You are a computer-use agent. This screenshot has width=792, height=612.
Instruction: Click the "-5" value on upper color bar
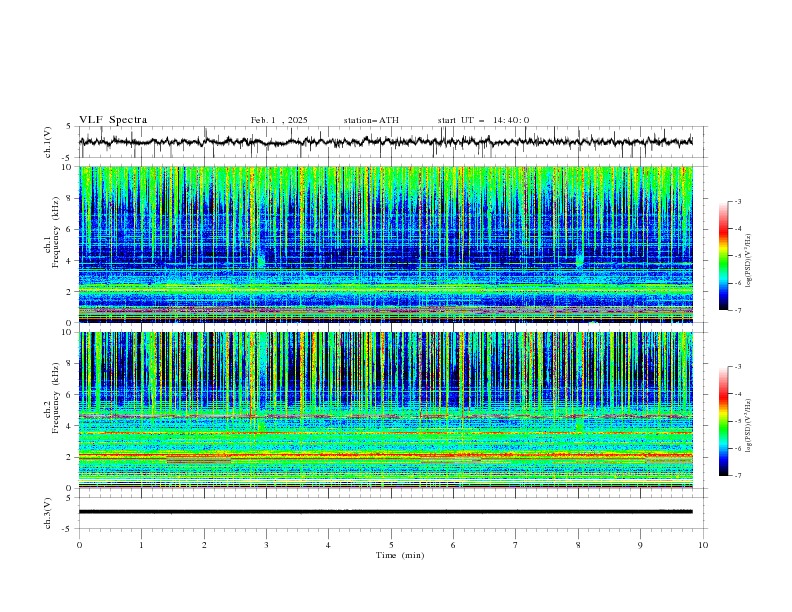[x=737, y=256]
